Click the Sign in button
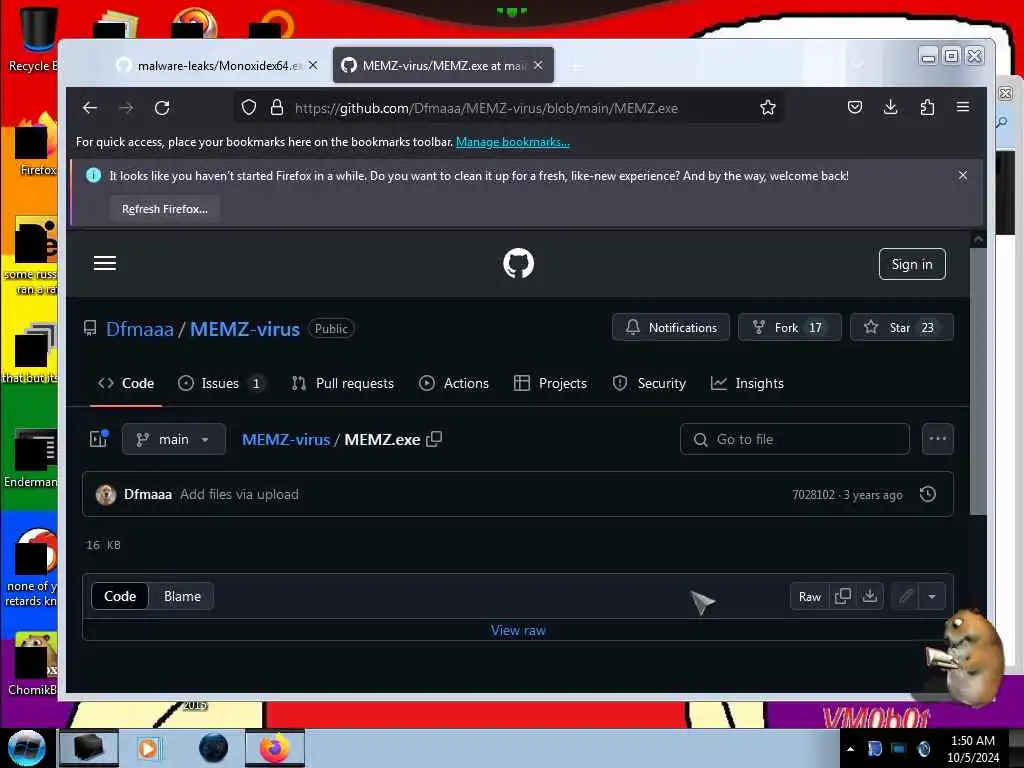 tap(912, 264)
